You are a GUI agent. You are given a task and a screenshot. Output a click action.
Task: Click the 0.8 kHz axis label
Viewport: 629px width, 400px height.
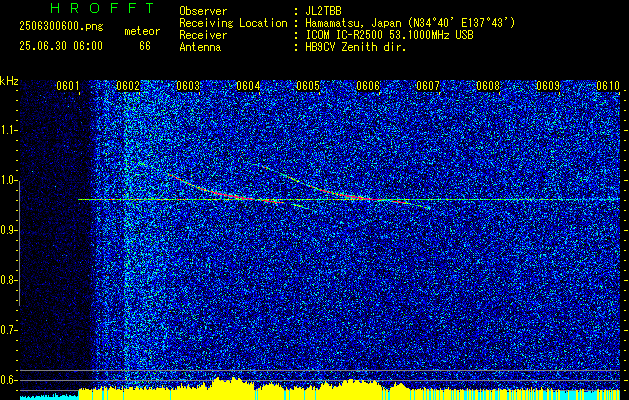coord(7,280)
